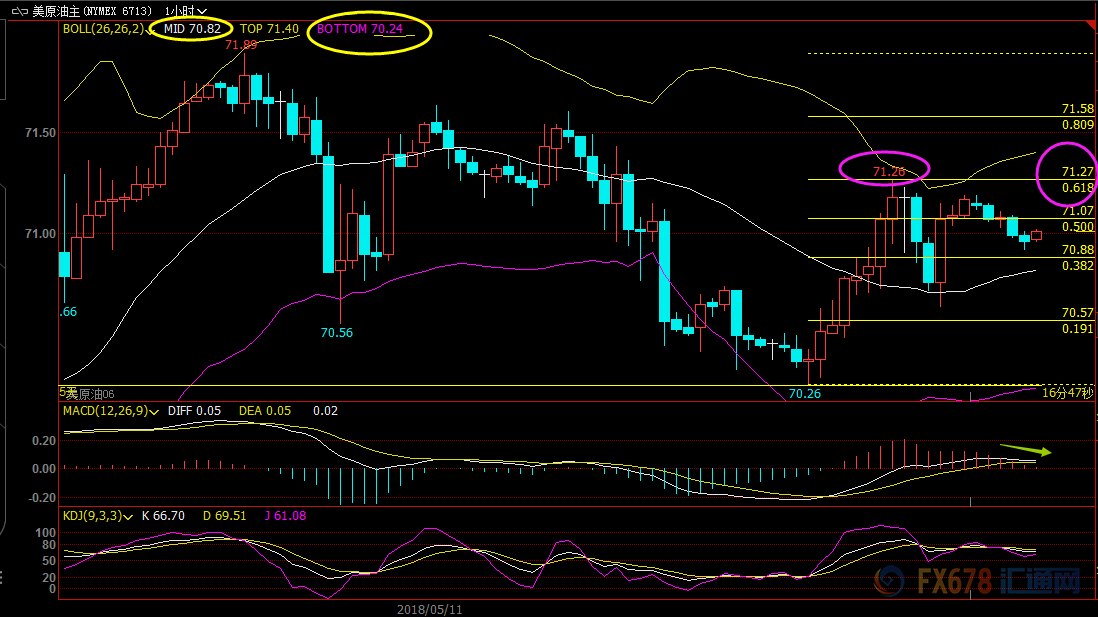The width and height of the screenshot is (1098, 617).
Task: Click the 0.618 Fibonacci level at 71.27
Action: [x=1077, y=187]
